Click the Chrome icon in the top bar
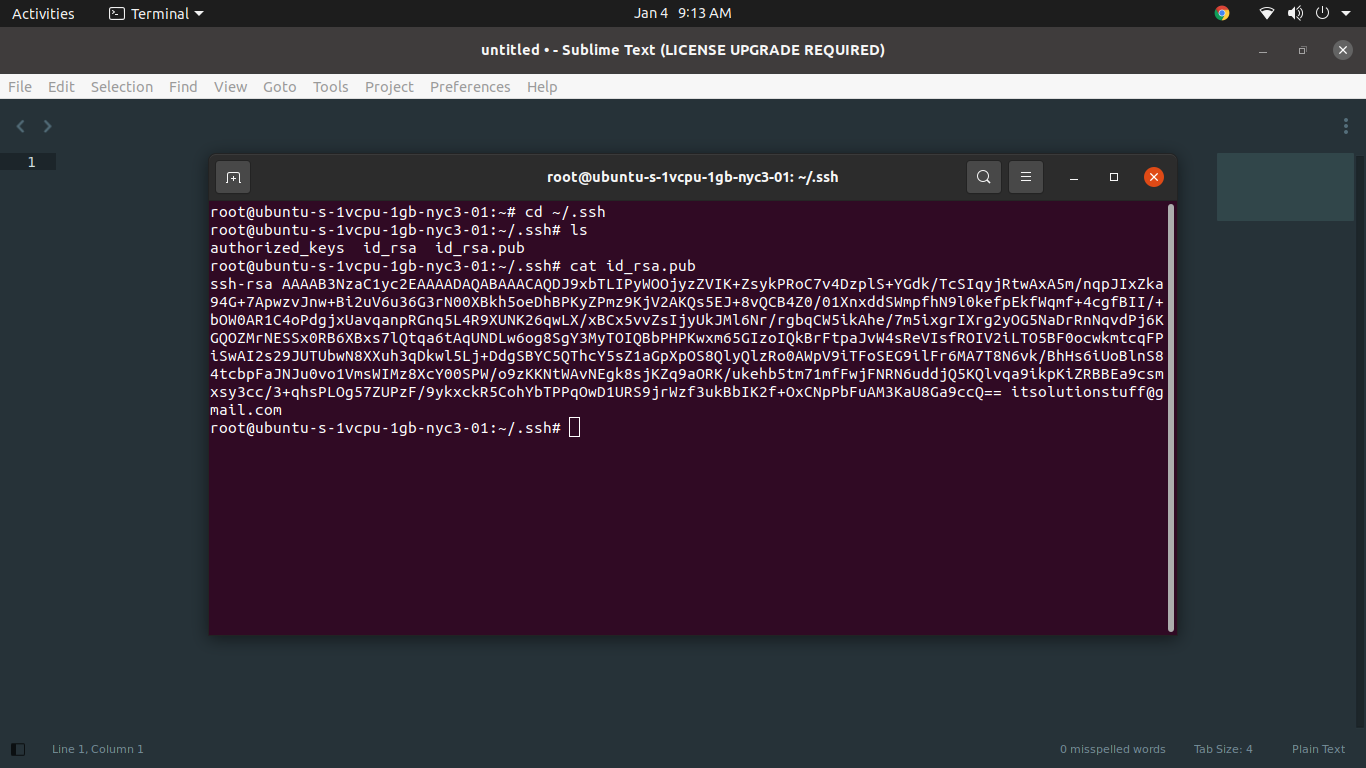 [x=1221, y=13]
